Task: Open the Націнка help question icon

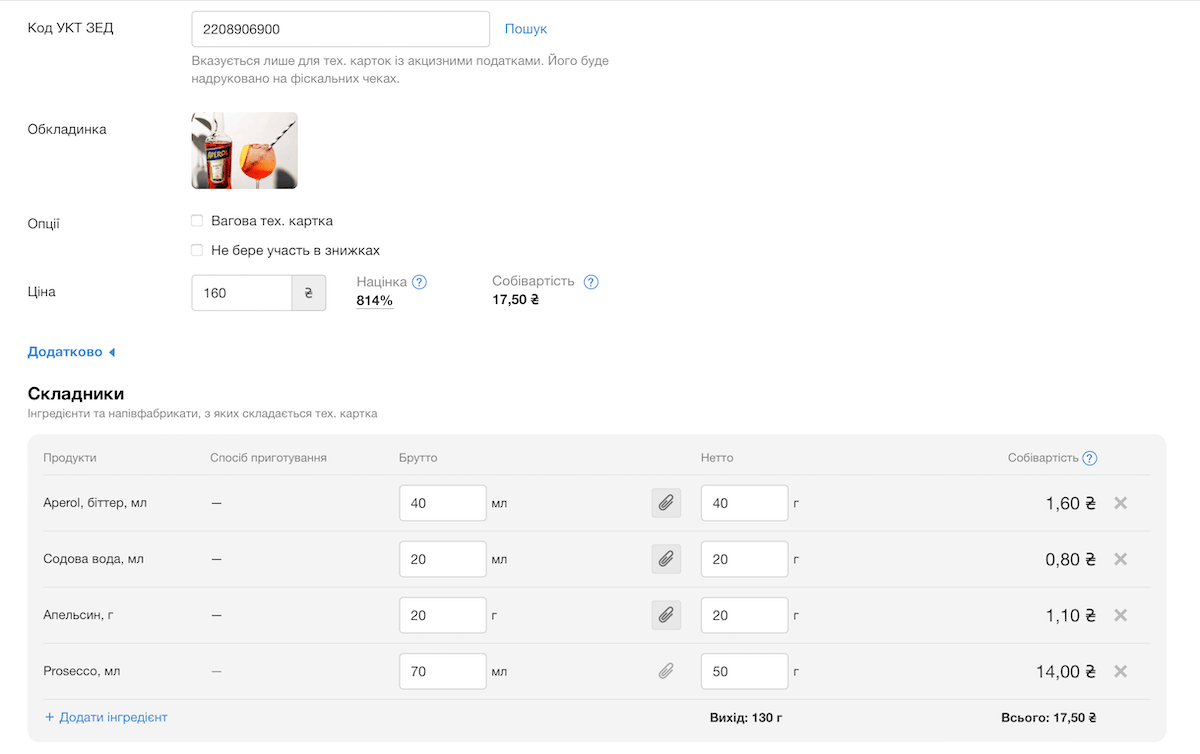Action: pos(420,282)
